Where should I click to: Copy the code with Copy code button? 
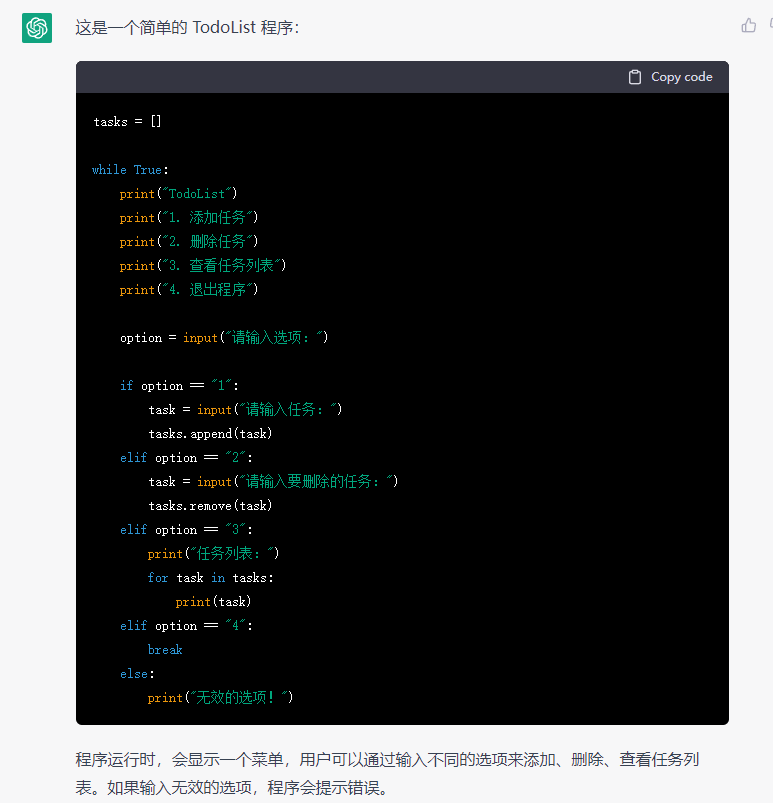[x=671, y=77]
